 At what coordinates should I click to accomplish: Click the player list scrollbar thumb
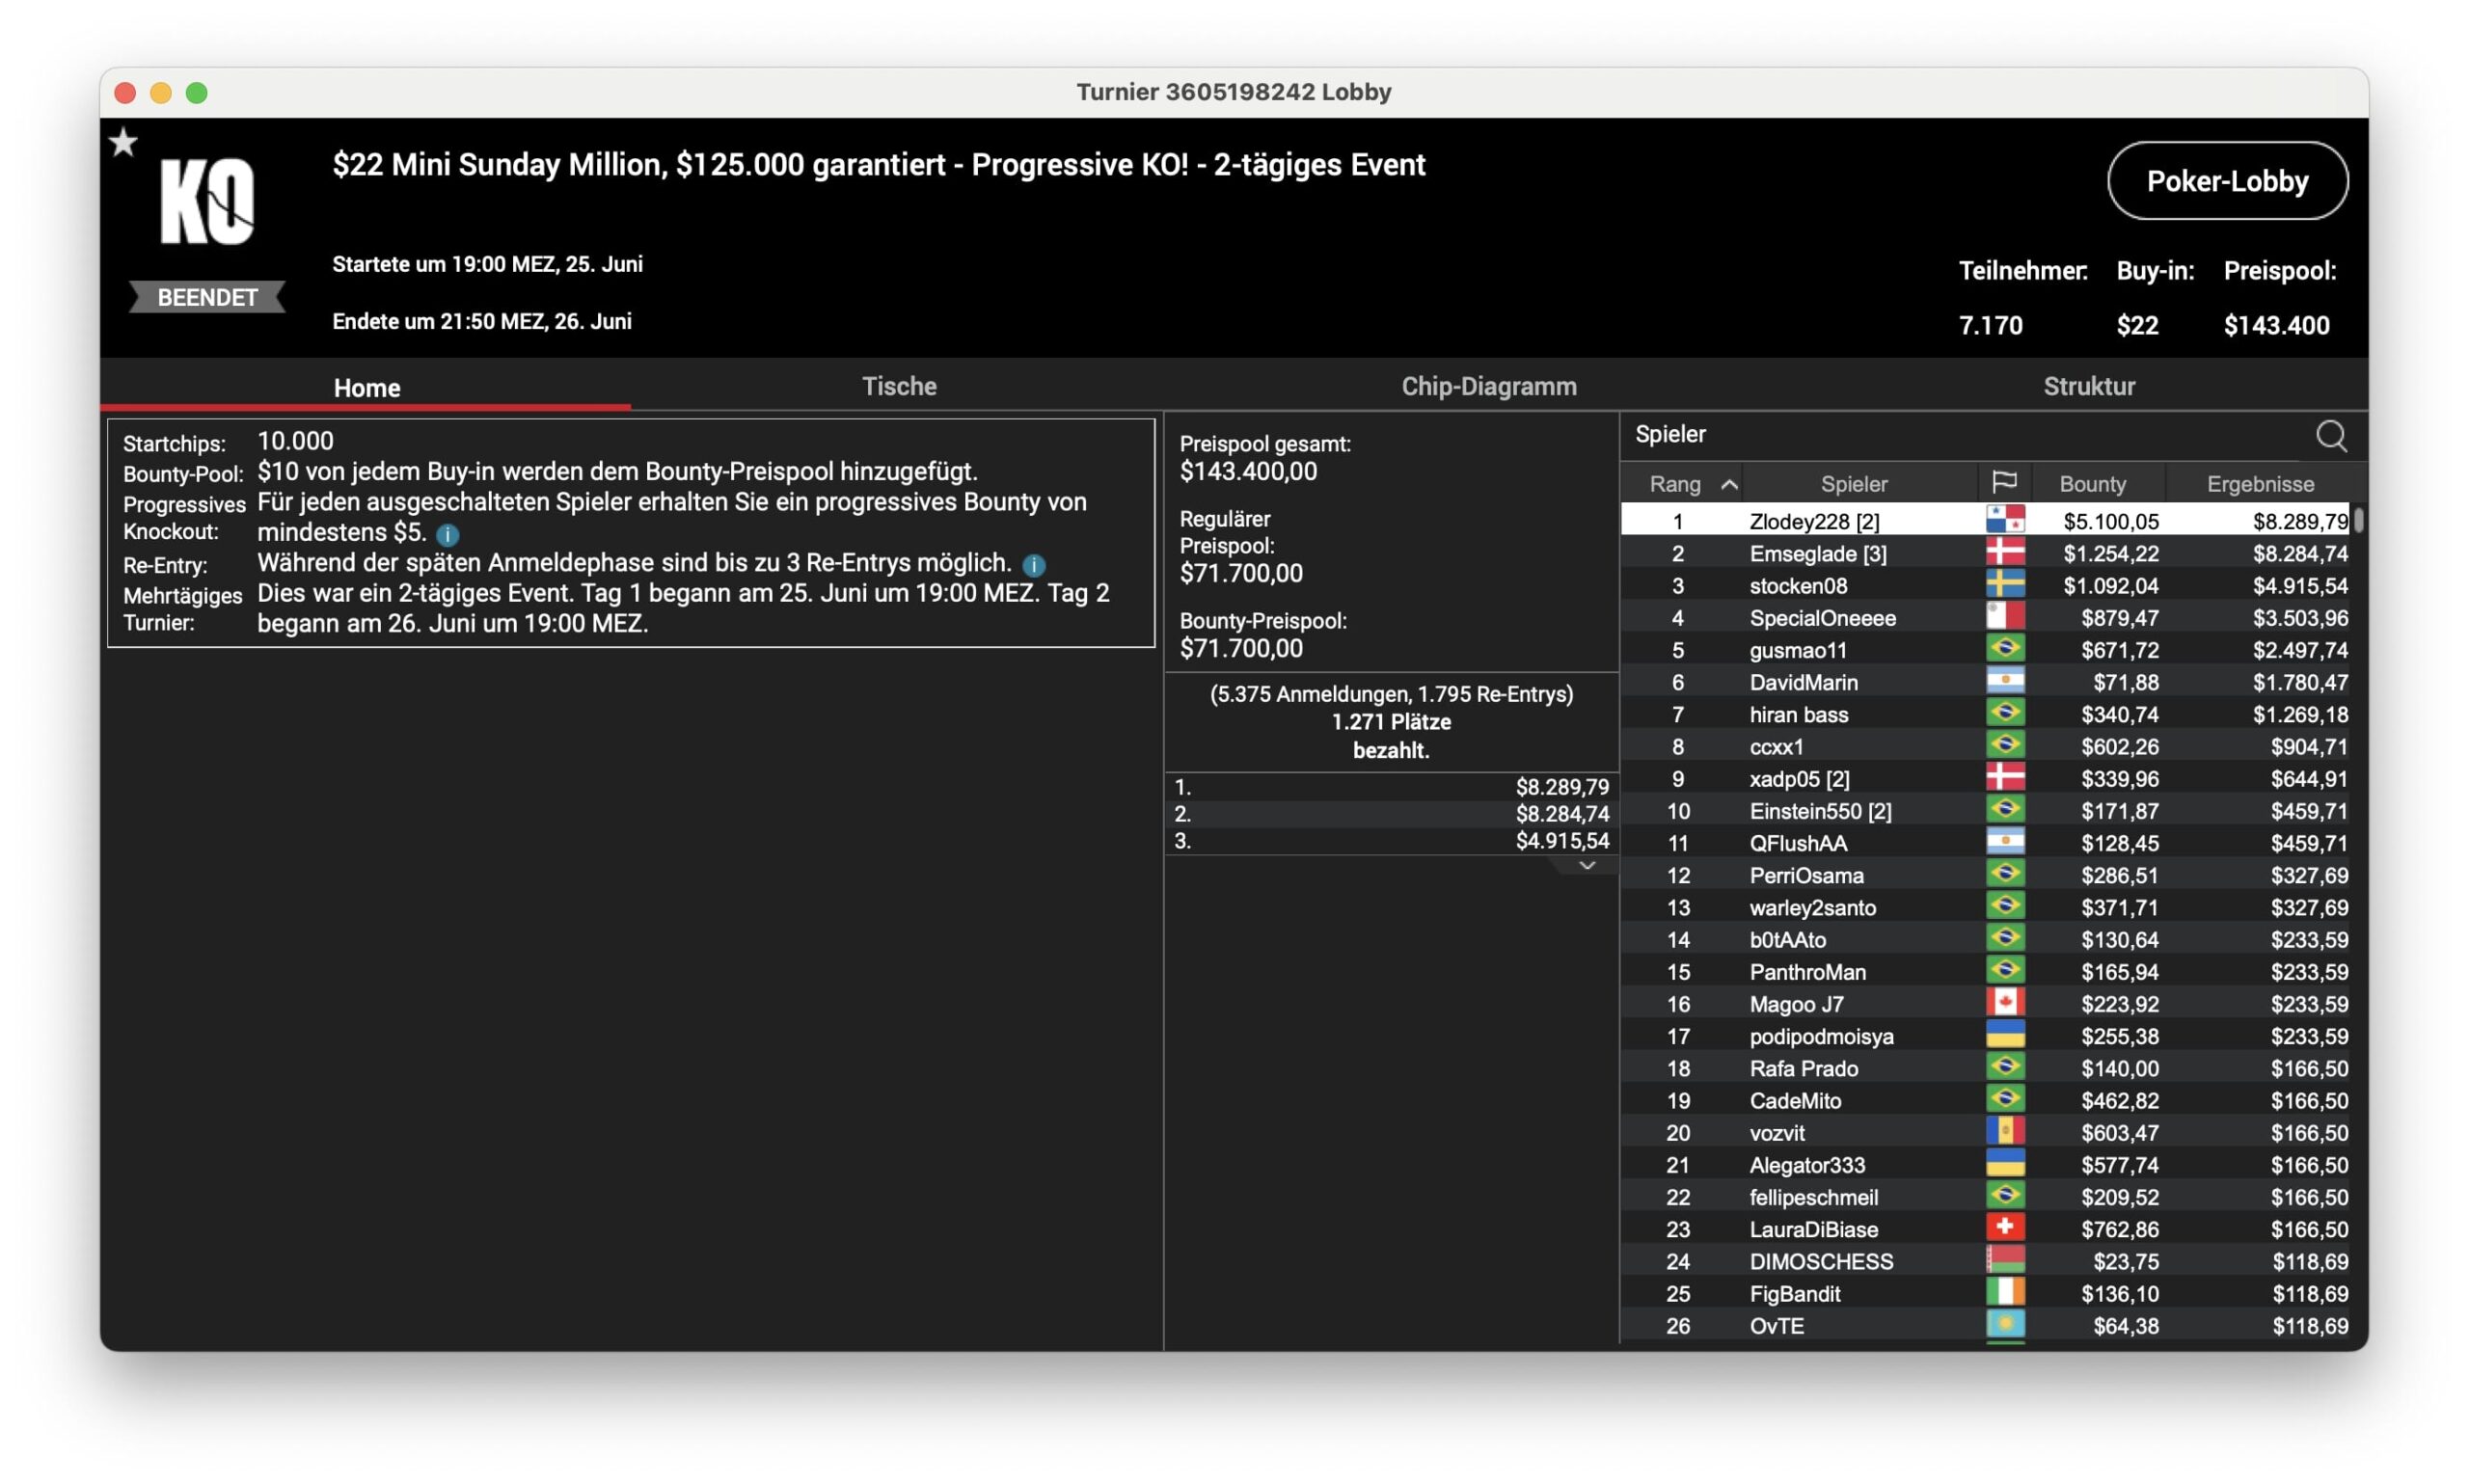pos(2358,520)
